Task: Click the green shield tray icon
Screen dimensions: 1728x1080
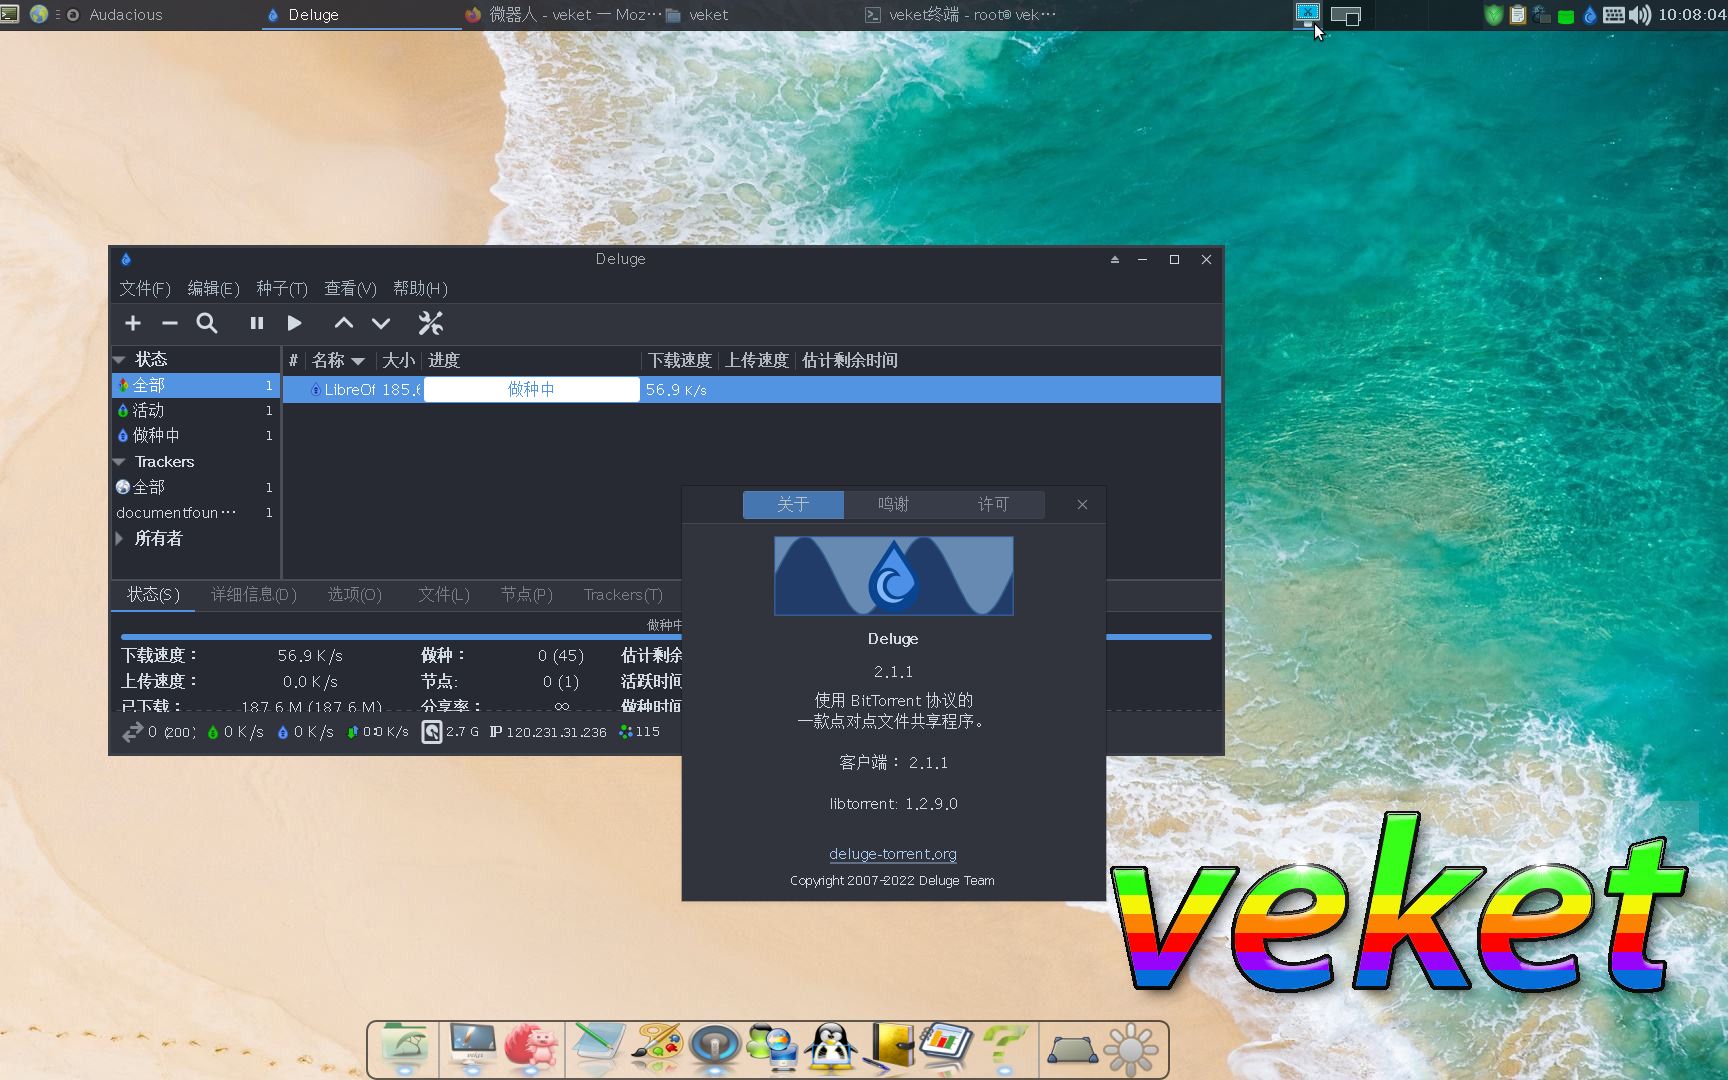Action: 1493,15
